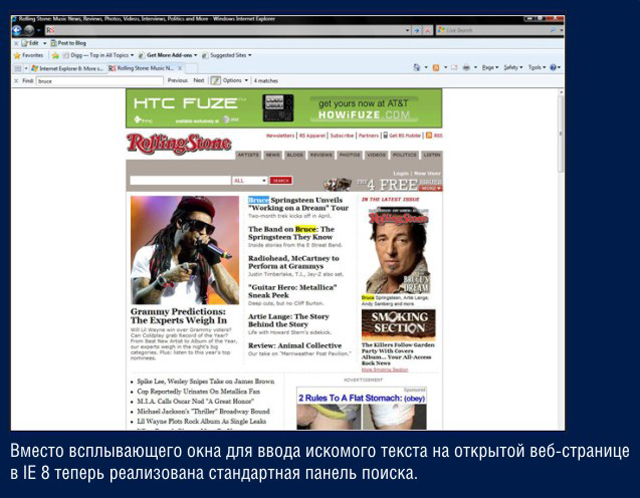Click the Rolling Stone logo
The image size is (640, 498).
point(179,144)
